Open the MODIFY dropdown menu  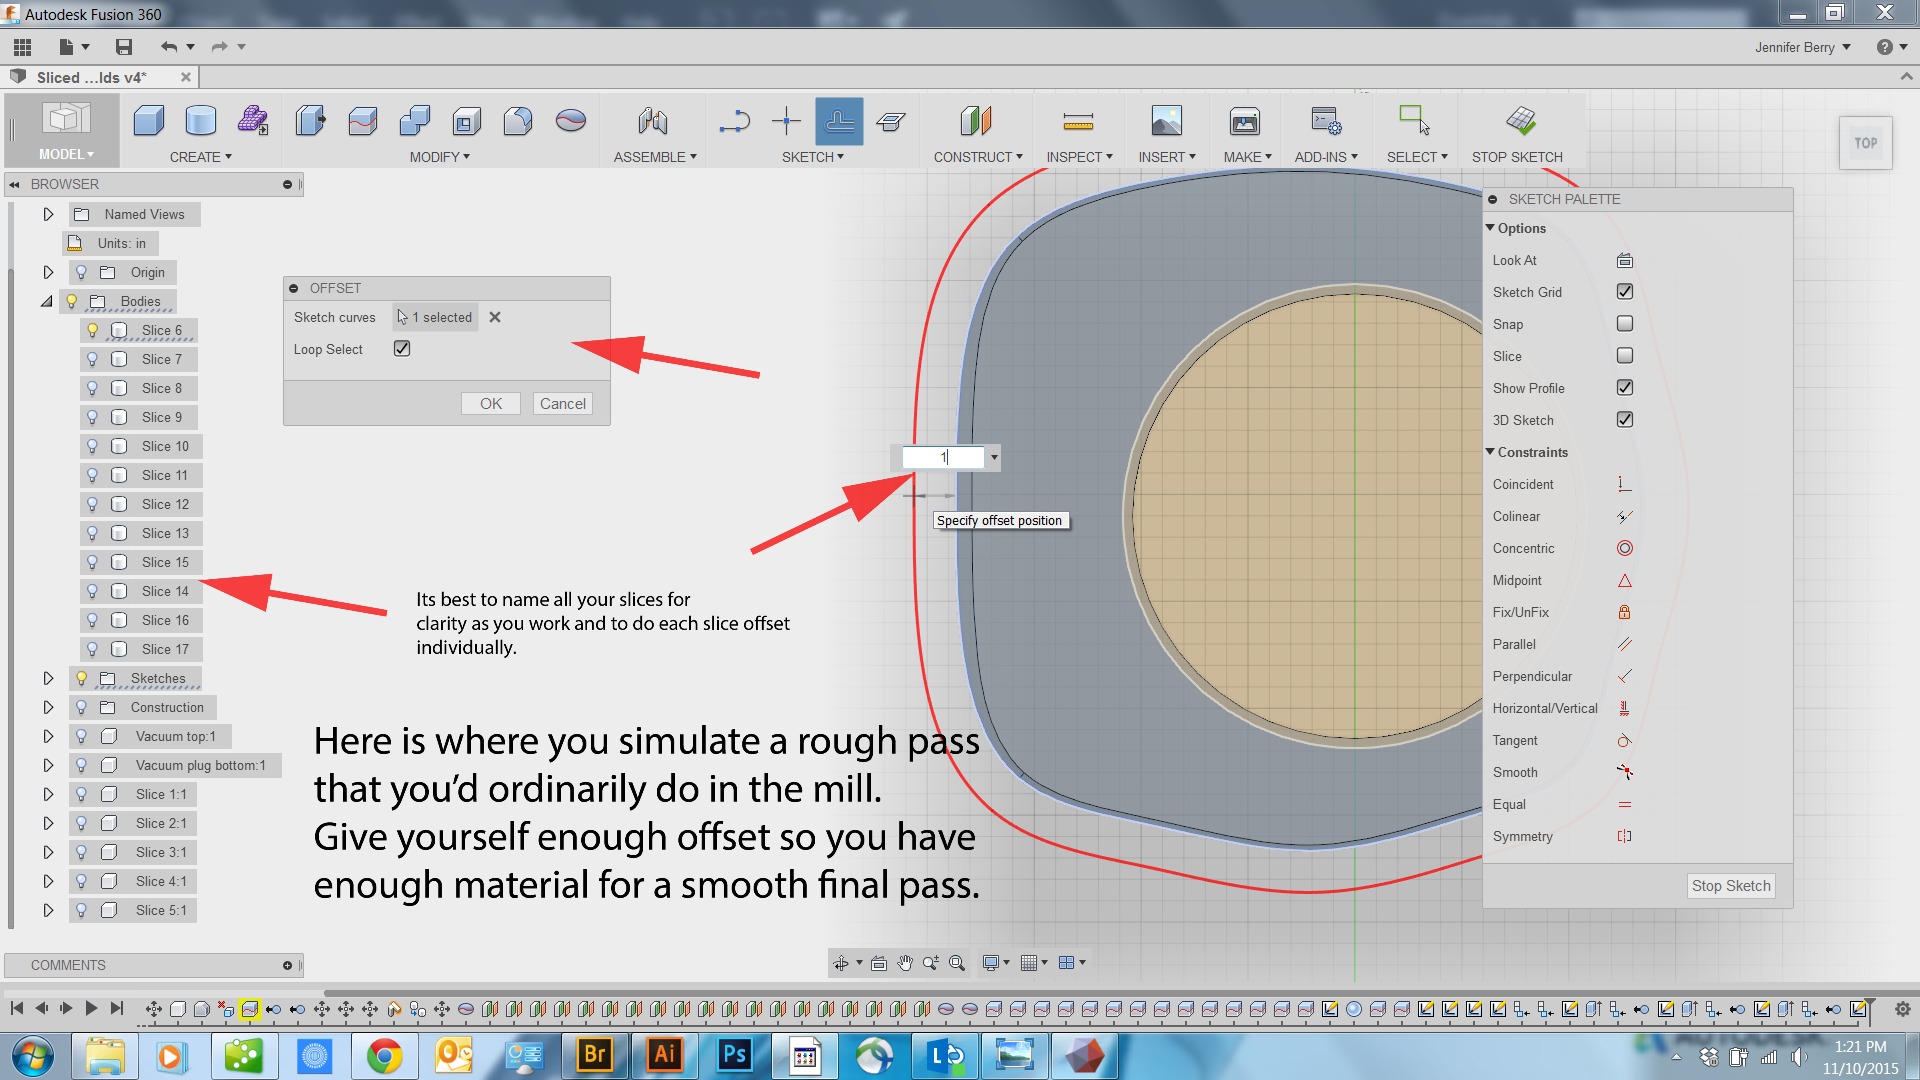(x=439, y=157)
